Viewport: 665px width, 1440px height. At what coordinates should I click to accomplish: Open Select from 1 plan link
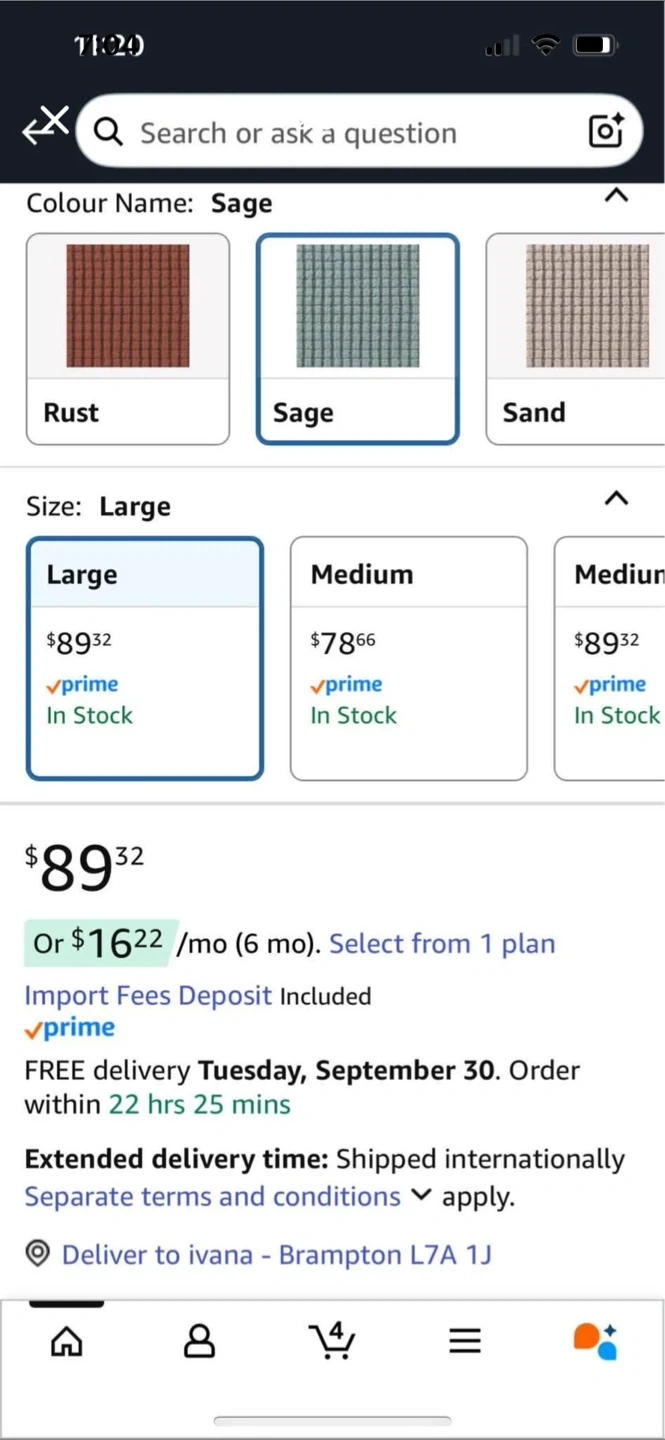coord(442,944)
